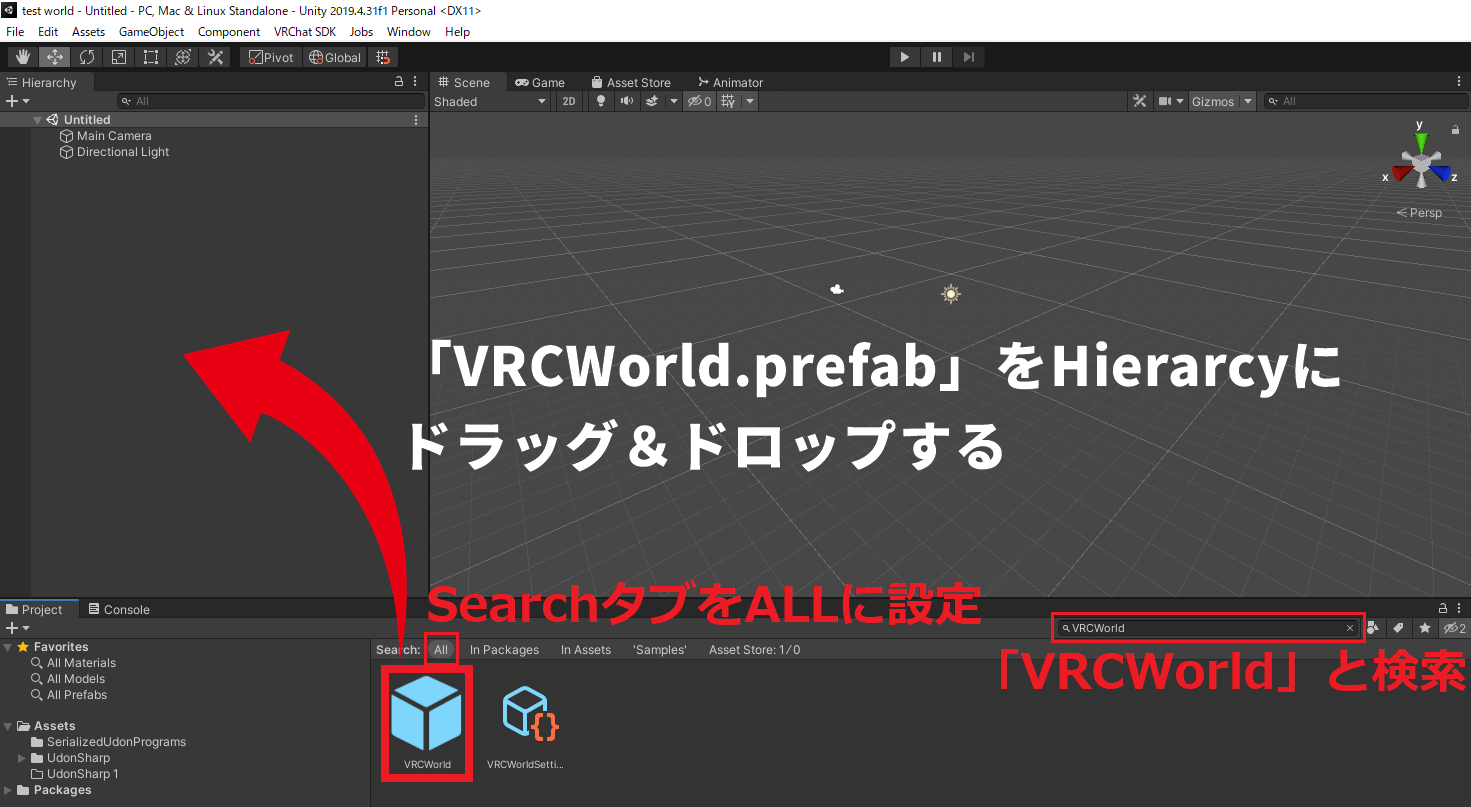The width and height of the screenshot is (1471, 807).
Task: Click the In Packages search filter
Action: [504, 649]
